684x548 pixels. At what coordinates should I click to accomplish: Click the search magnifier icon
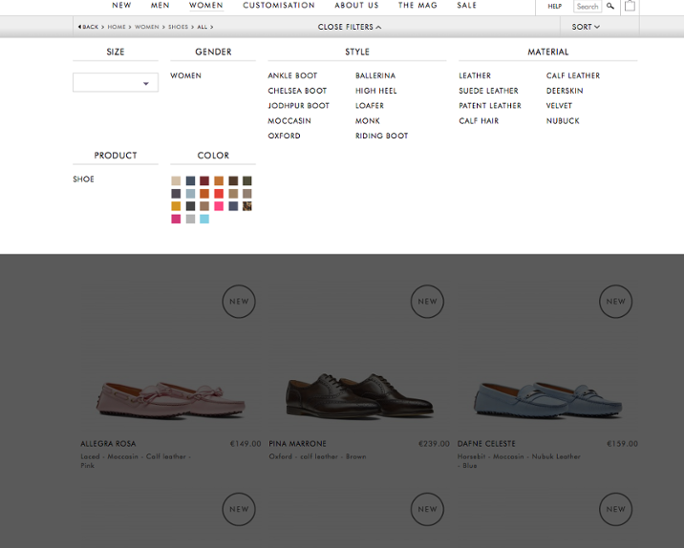click(x=610, y=6)
